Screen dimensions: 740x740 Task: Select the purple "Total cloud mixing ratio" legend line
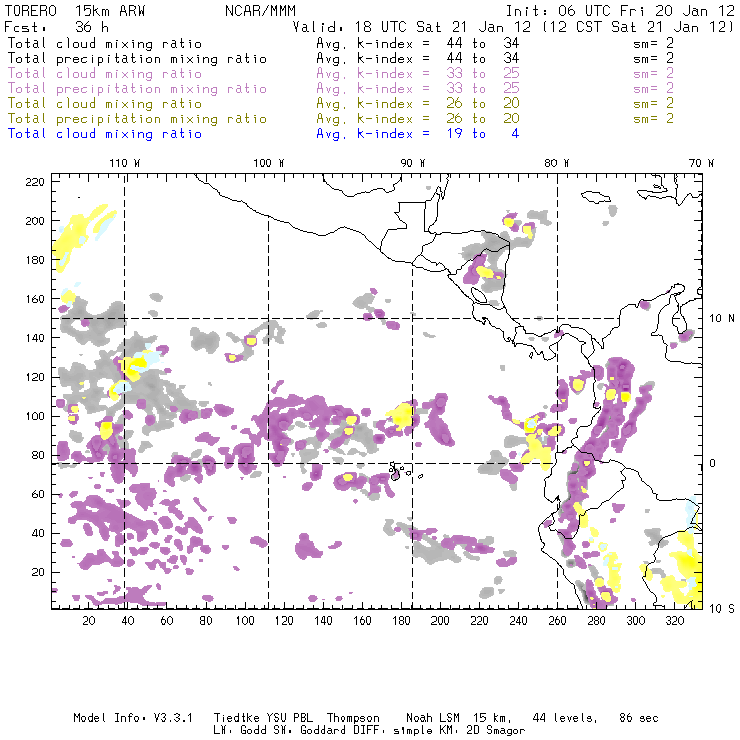(x=105, y=74)
